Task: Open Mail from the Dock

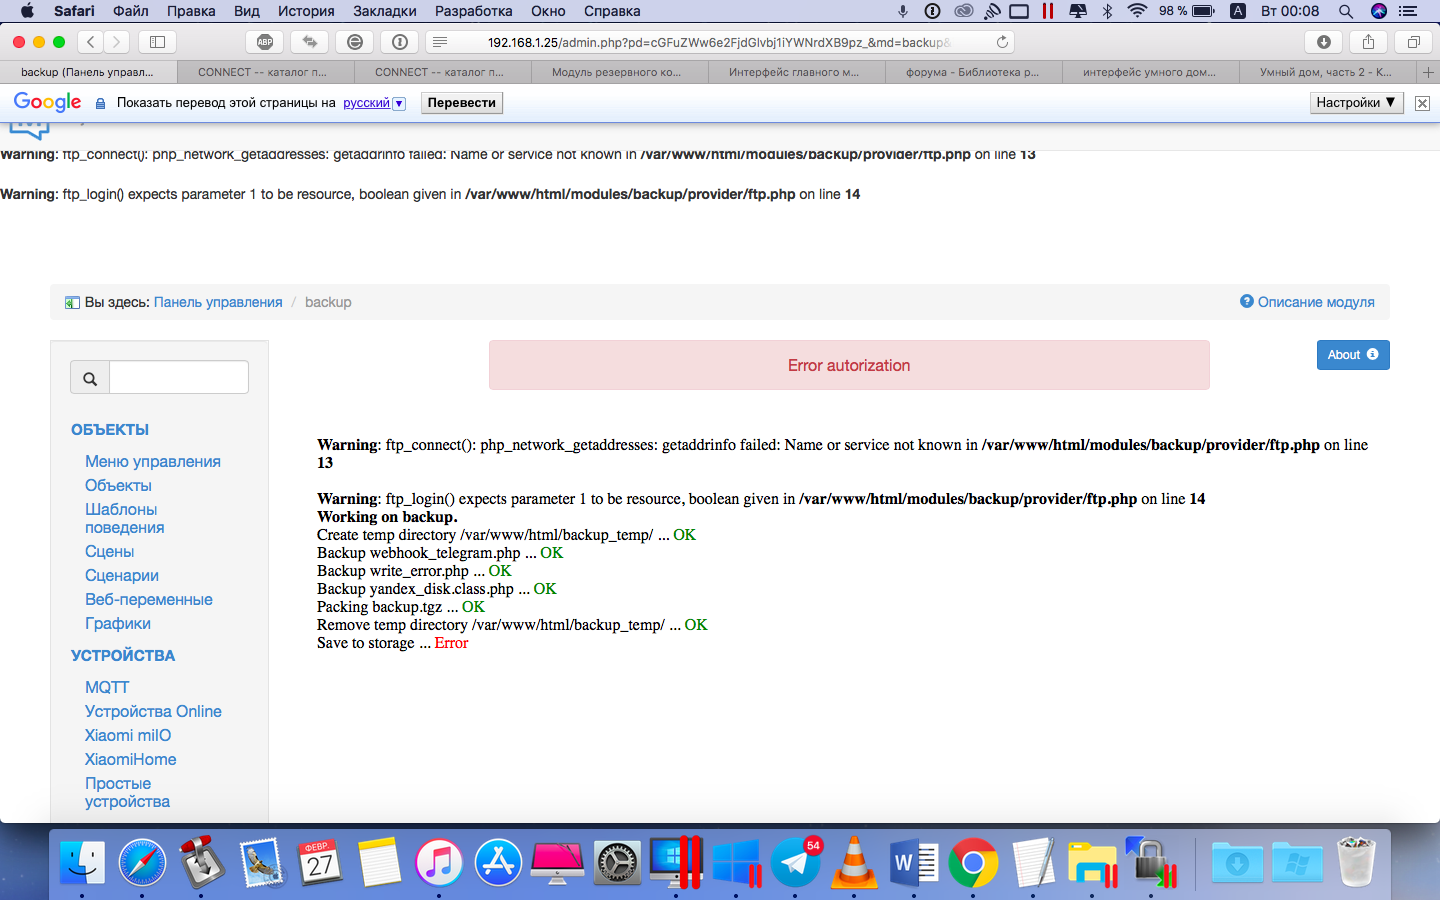Action: pyautogui.click(x=262, y=862)
